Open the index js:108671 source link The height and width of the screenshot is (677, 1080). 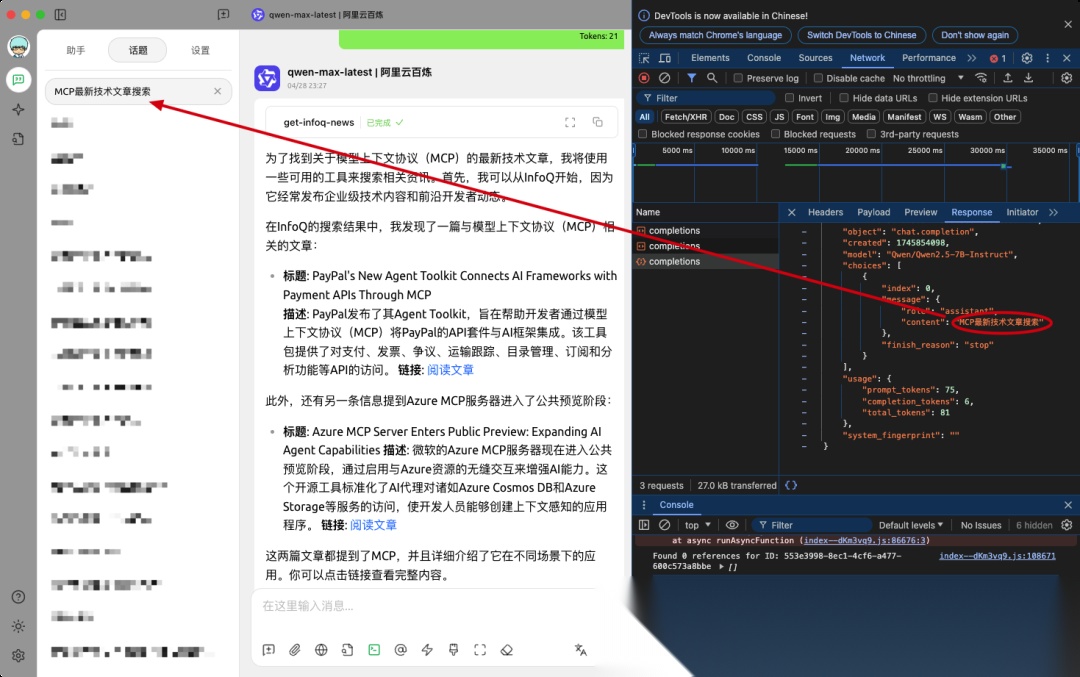[997, 556]
